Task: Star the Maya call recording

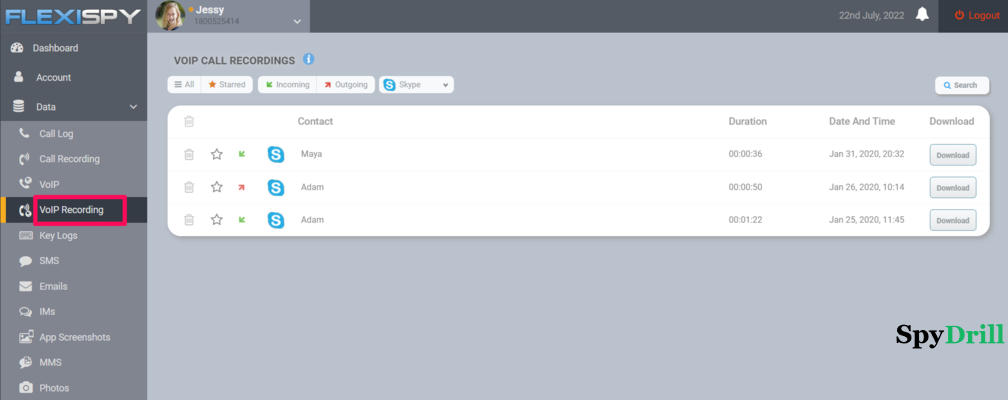Action: [216, 154]
